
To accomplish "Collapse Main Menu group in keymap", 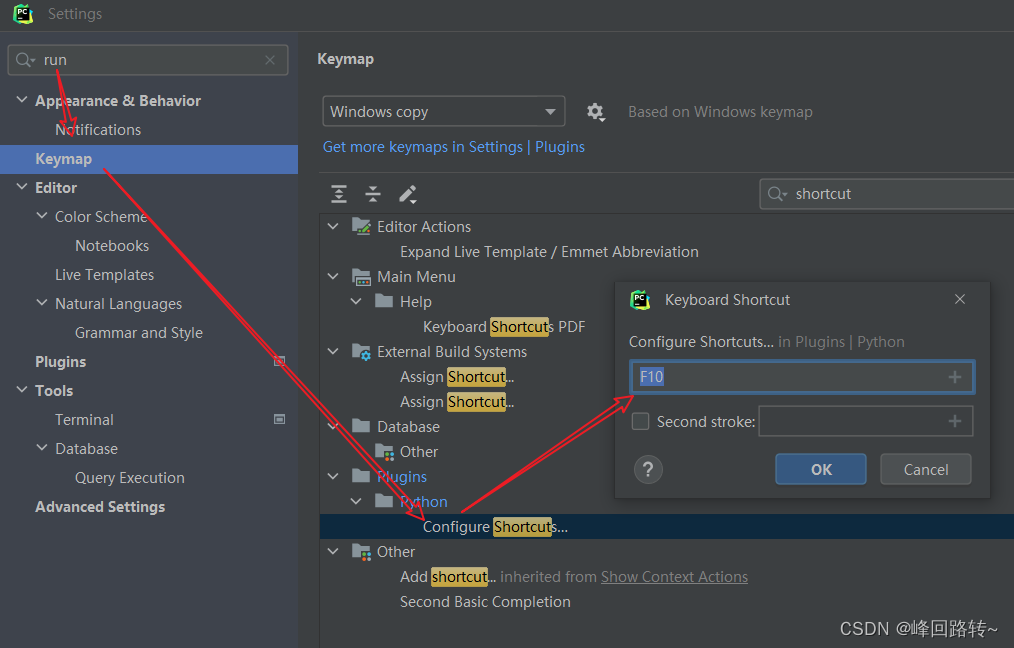I will (333, 277).
